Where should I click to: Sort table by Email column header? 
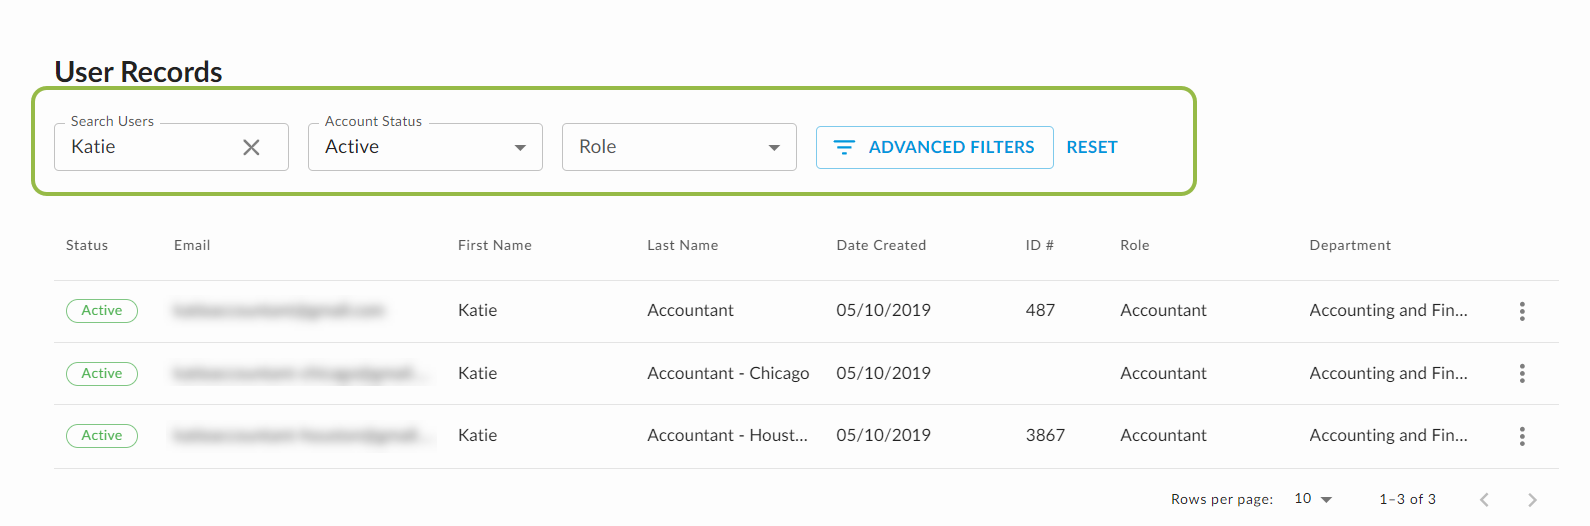(x=192, y=245)
